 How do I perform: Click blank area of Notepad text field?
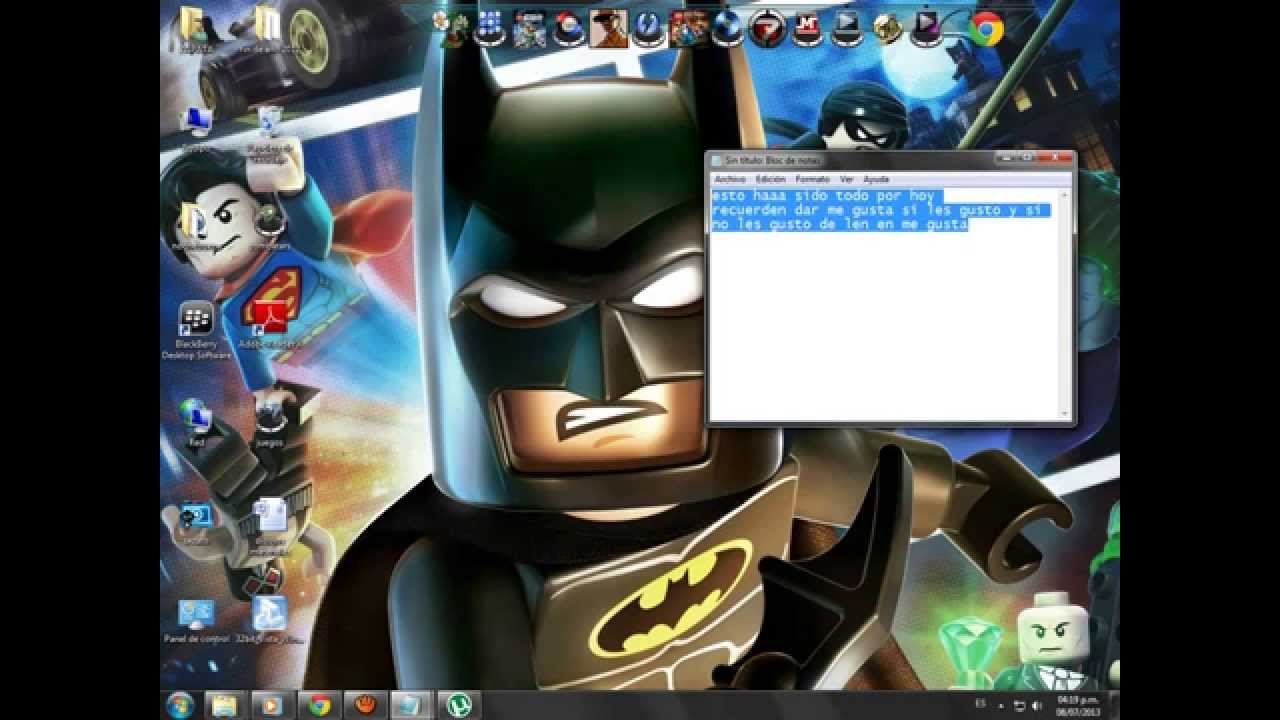(x=883, y=325)
